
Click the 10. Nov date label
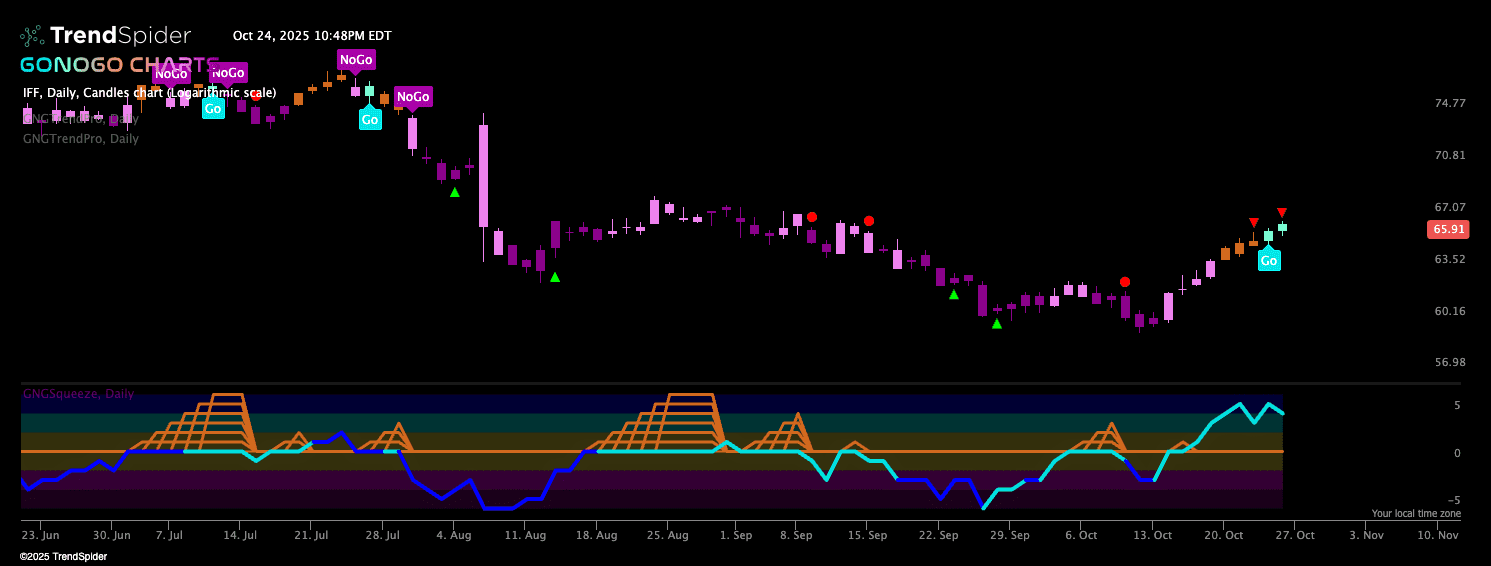1436,535
